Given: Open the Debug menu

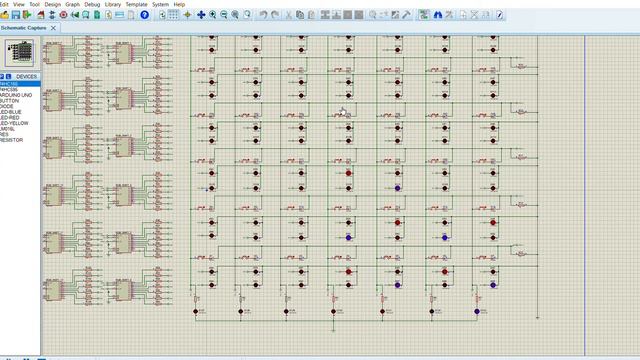Looking at the screenshot, I should click(x=92, y=4).
